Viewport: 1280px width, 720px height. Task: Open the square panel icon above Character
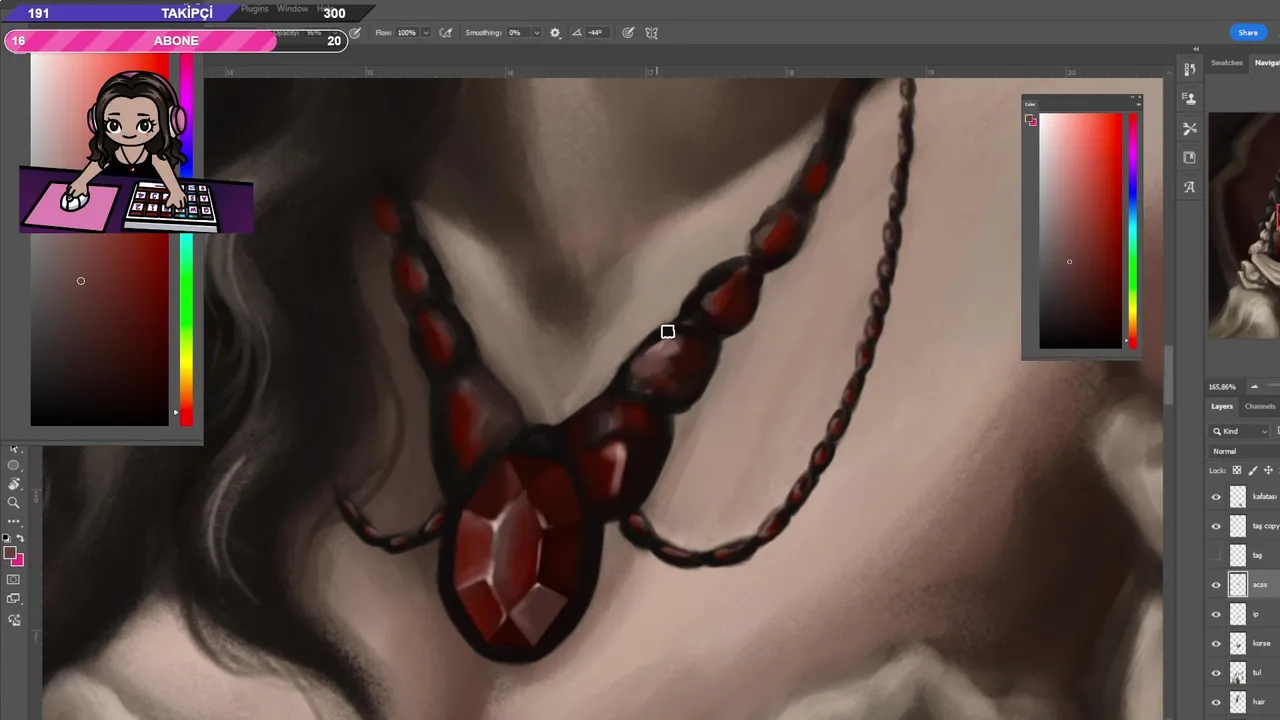point(1189,158)
